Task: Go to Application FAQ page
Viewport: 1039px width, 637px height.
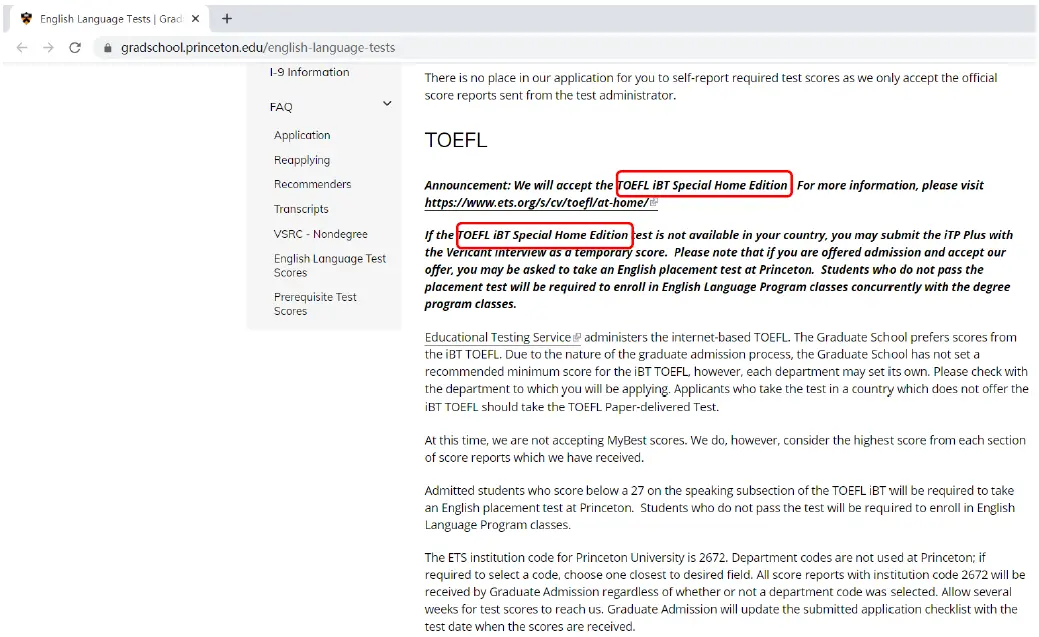Action: (302, 135)
